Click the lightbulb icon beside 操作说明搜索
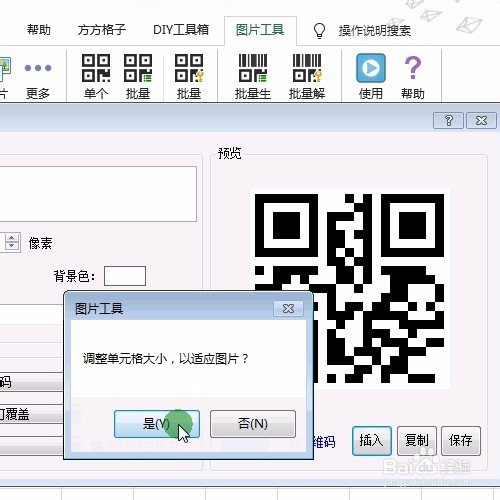 [x=319, y=31]
